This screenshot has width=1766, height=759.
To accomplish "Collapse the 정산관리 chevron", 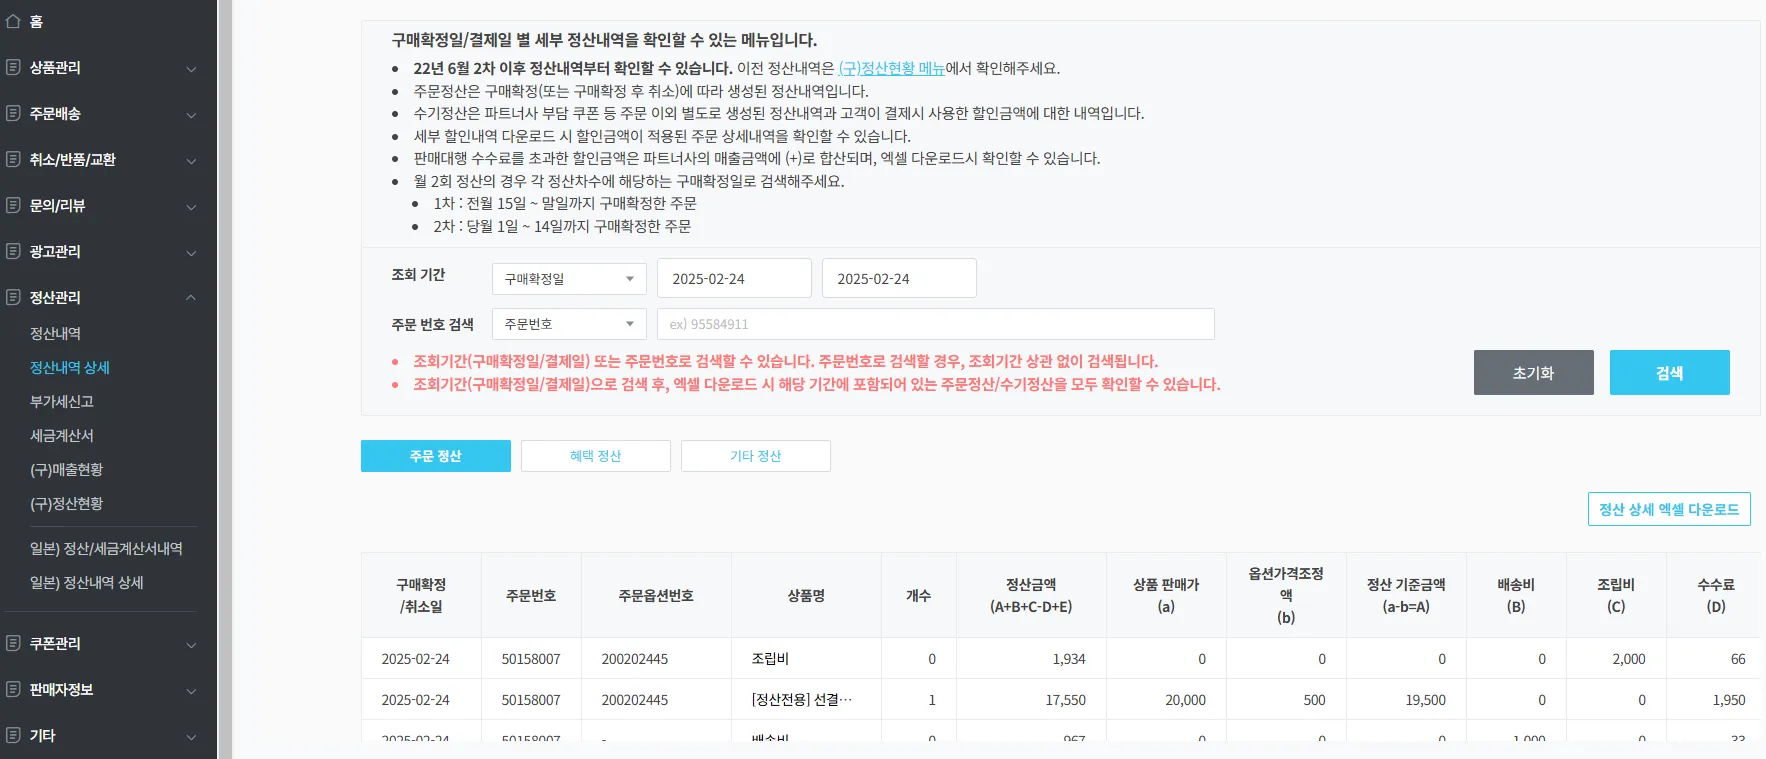I will coord(191,297).
